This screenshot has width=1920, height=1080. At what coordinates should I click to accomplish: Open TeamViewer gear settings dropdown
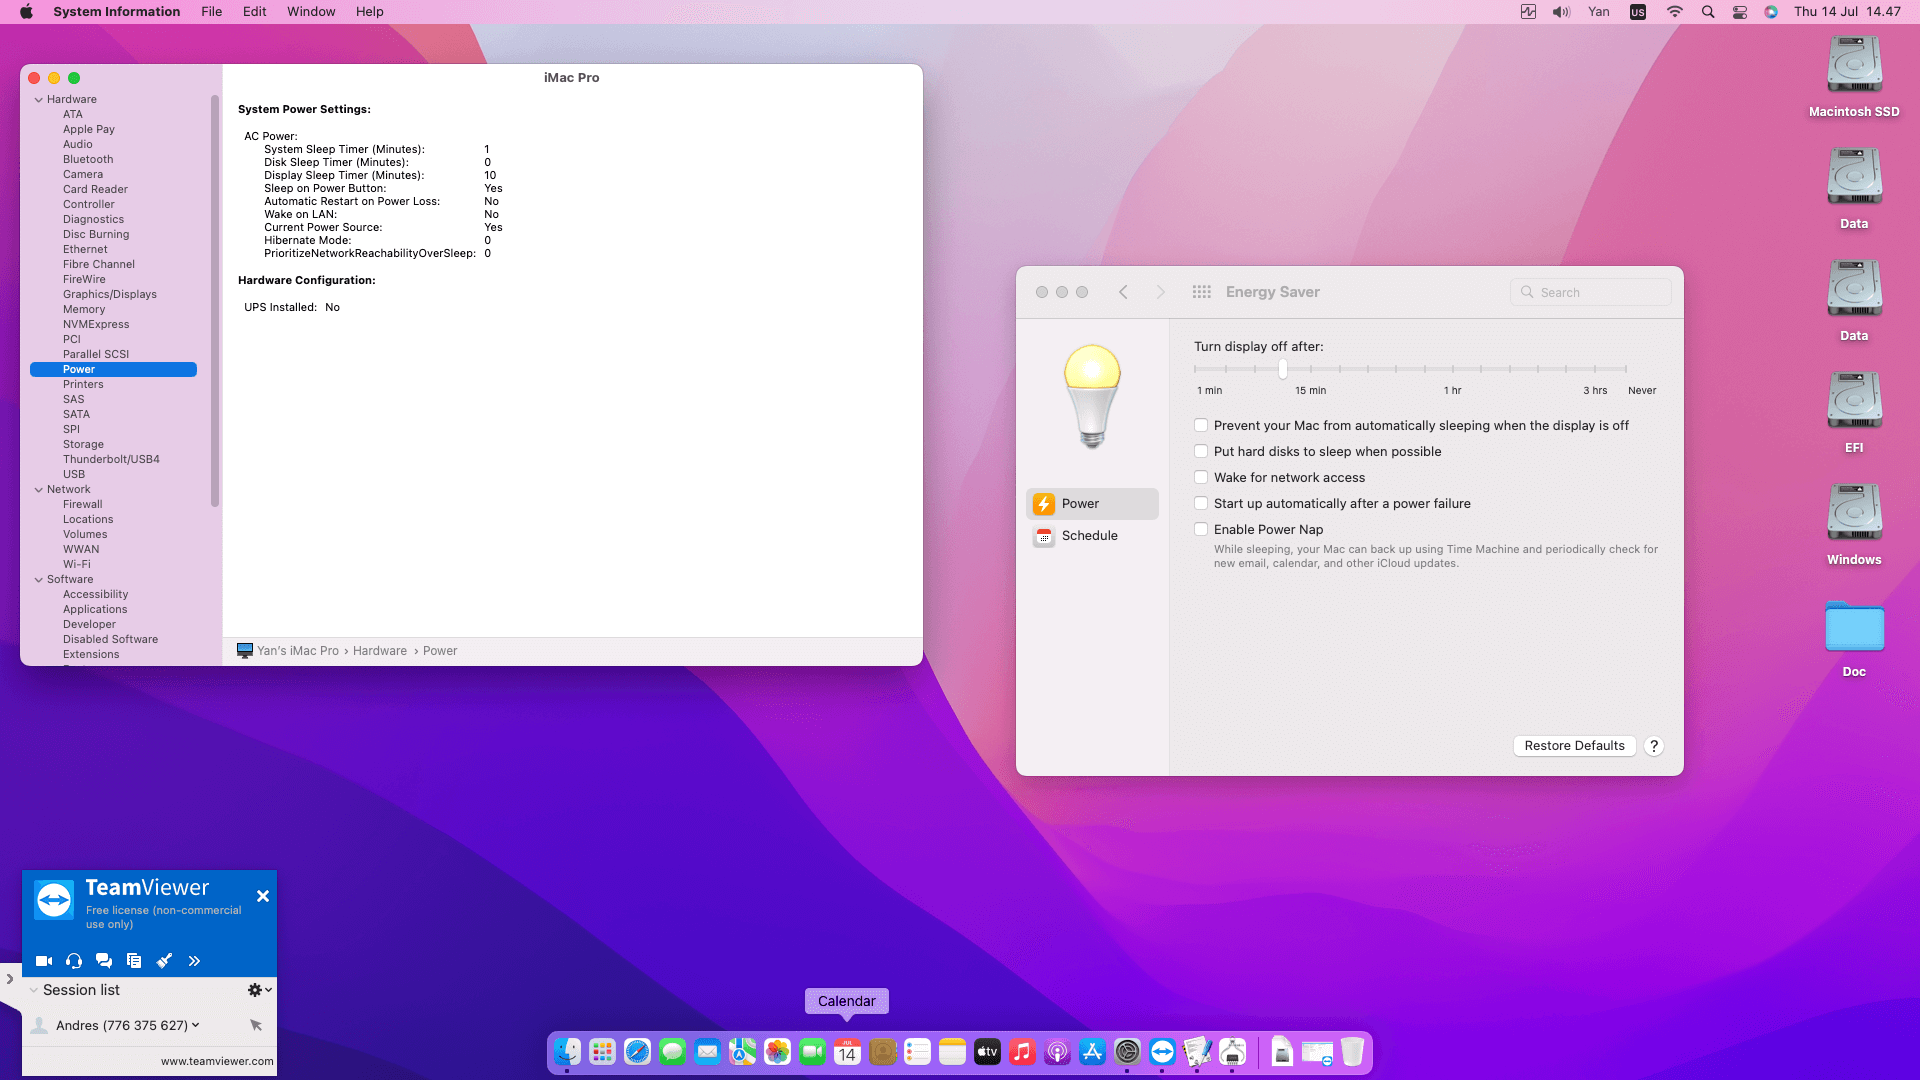pyautogui.click(x=260, y=990)
